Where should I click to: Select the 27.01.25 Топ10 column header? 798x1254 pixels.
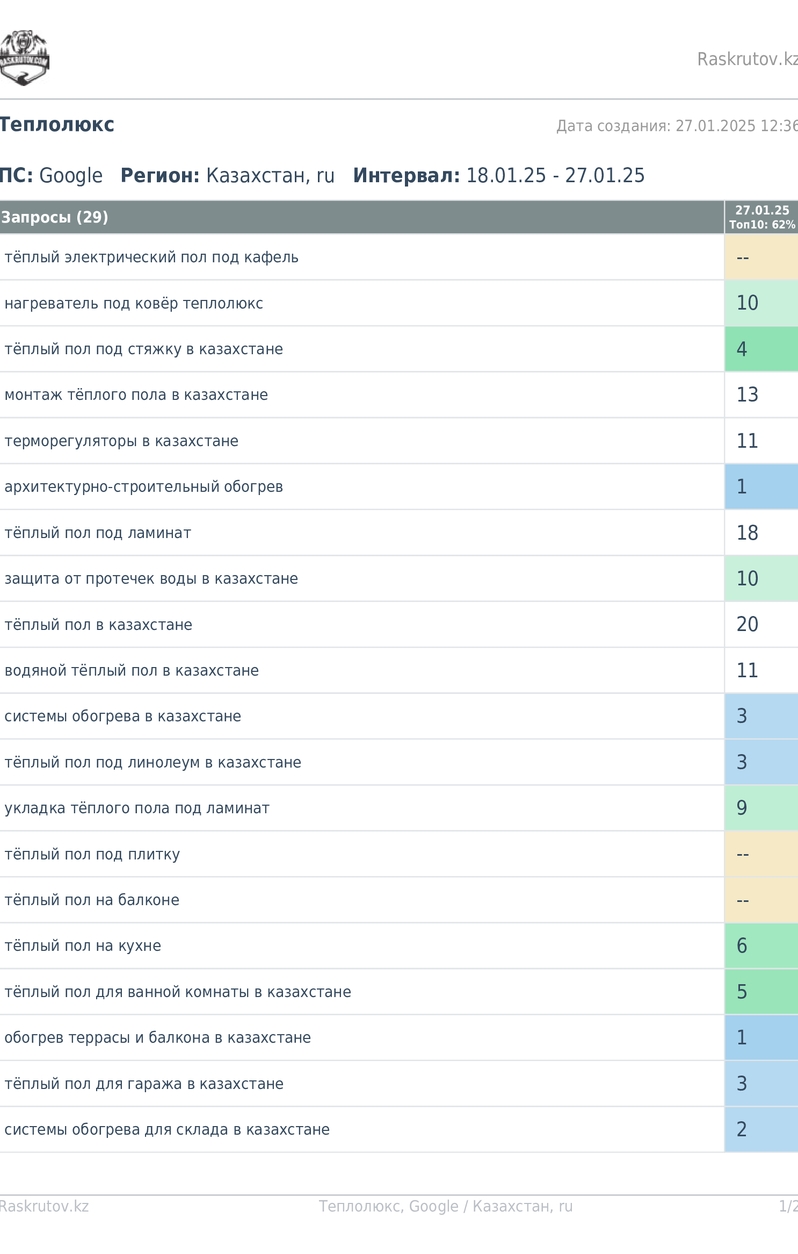(x=761, y=217)
